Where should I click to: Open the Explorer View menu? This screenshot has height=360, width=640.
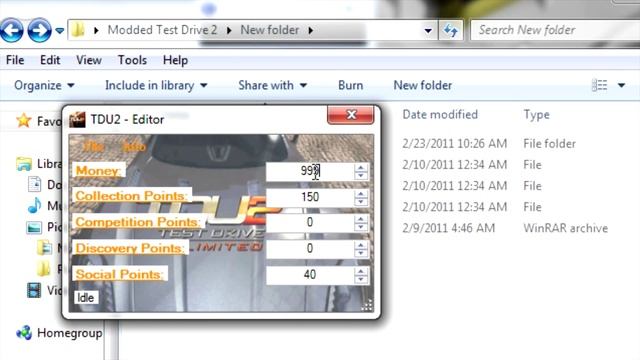pos(89,60)
